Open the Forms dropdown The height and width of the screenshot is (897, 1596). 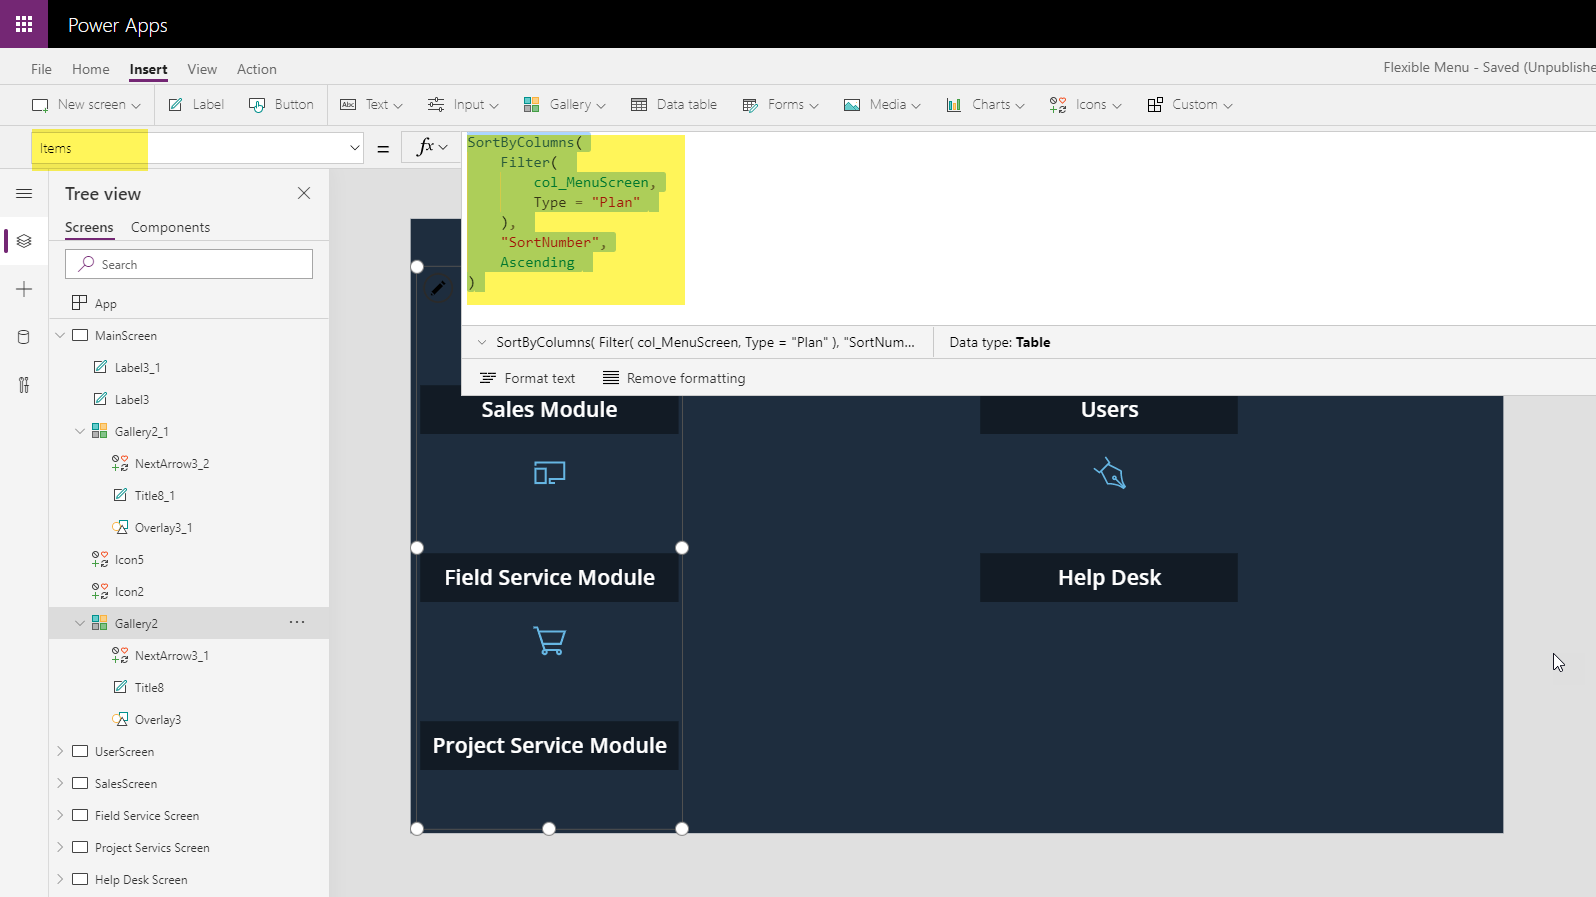pos(780,105)
